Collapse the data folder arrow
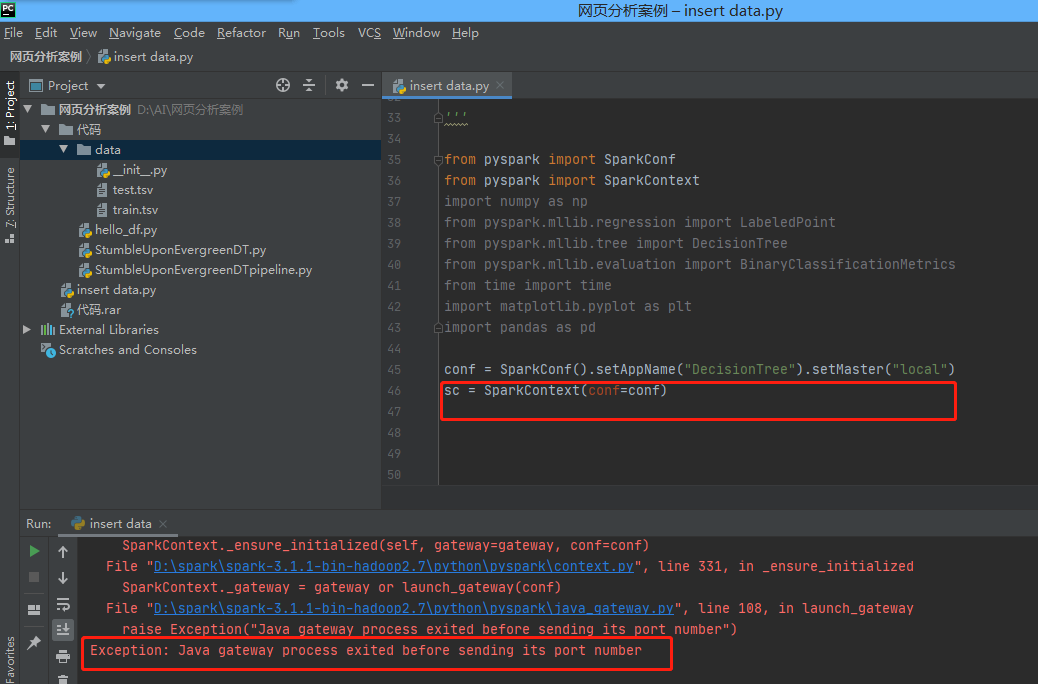The height and width of the screenshot is (684, 1038). click(64, 149)
